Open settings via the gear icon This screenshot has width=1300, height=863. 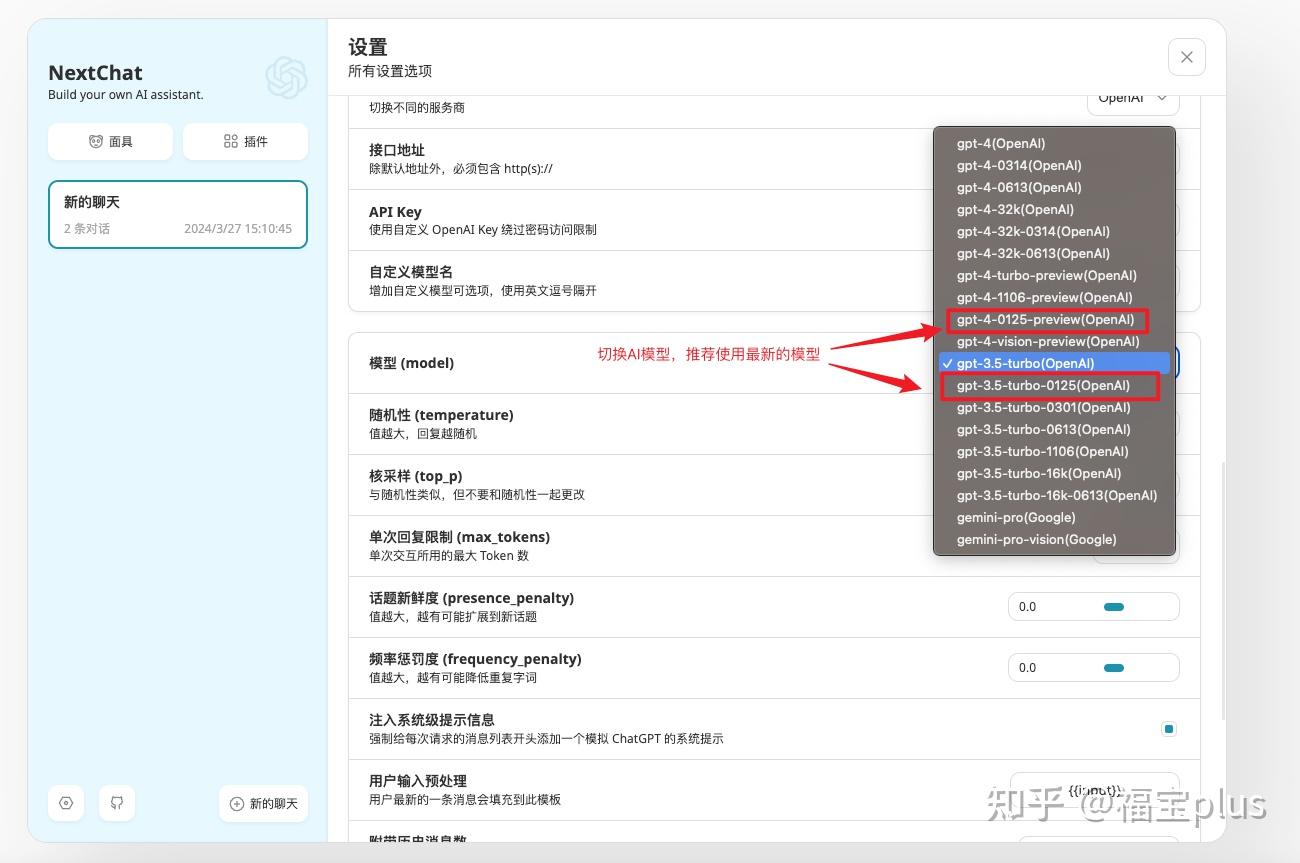tap(66, 803)
